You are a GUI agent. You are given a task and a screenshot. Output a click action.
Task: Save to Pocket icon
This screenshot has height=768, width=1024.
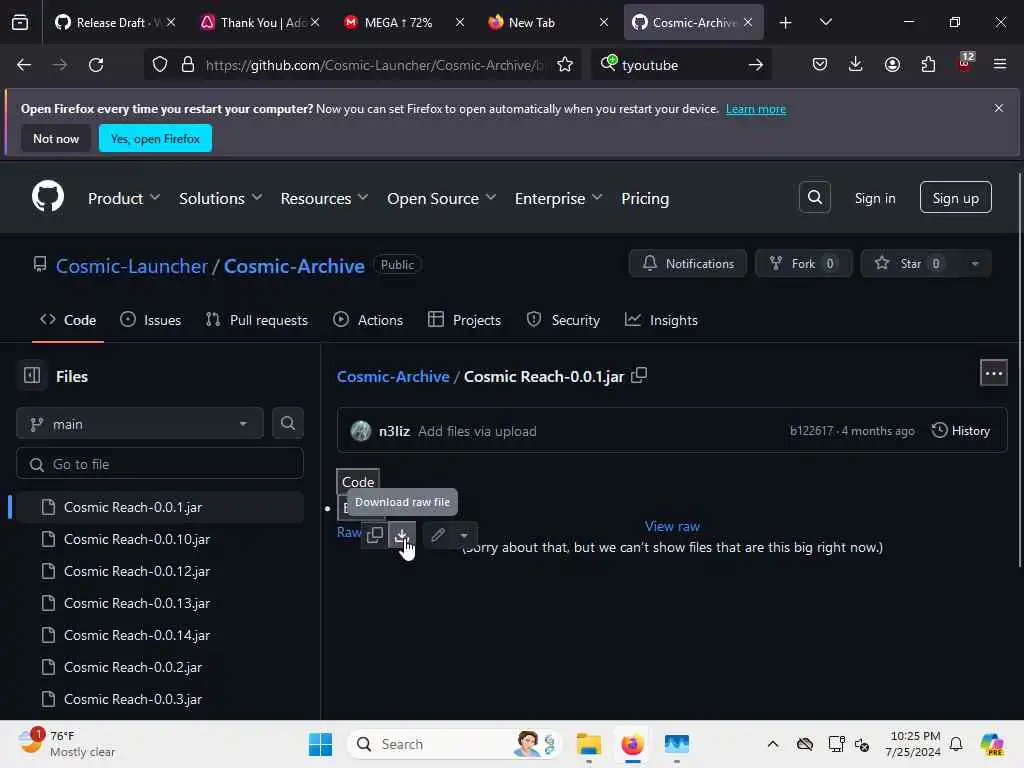point(820,65)
